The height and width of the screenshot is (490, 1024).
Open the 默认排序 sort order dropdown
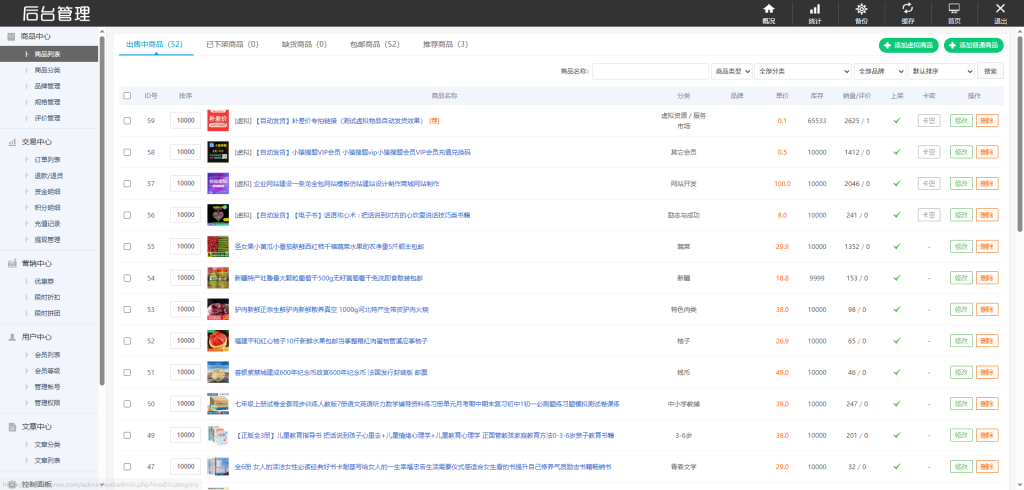point(941,71)
